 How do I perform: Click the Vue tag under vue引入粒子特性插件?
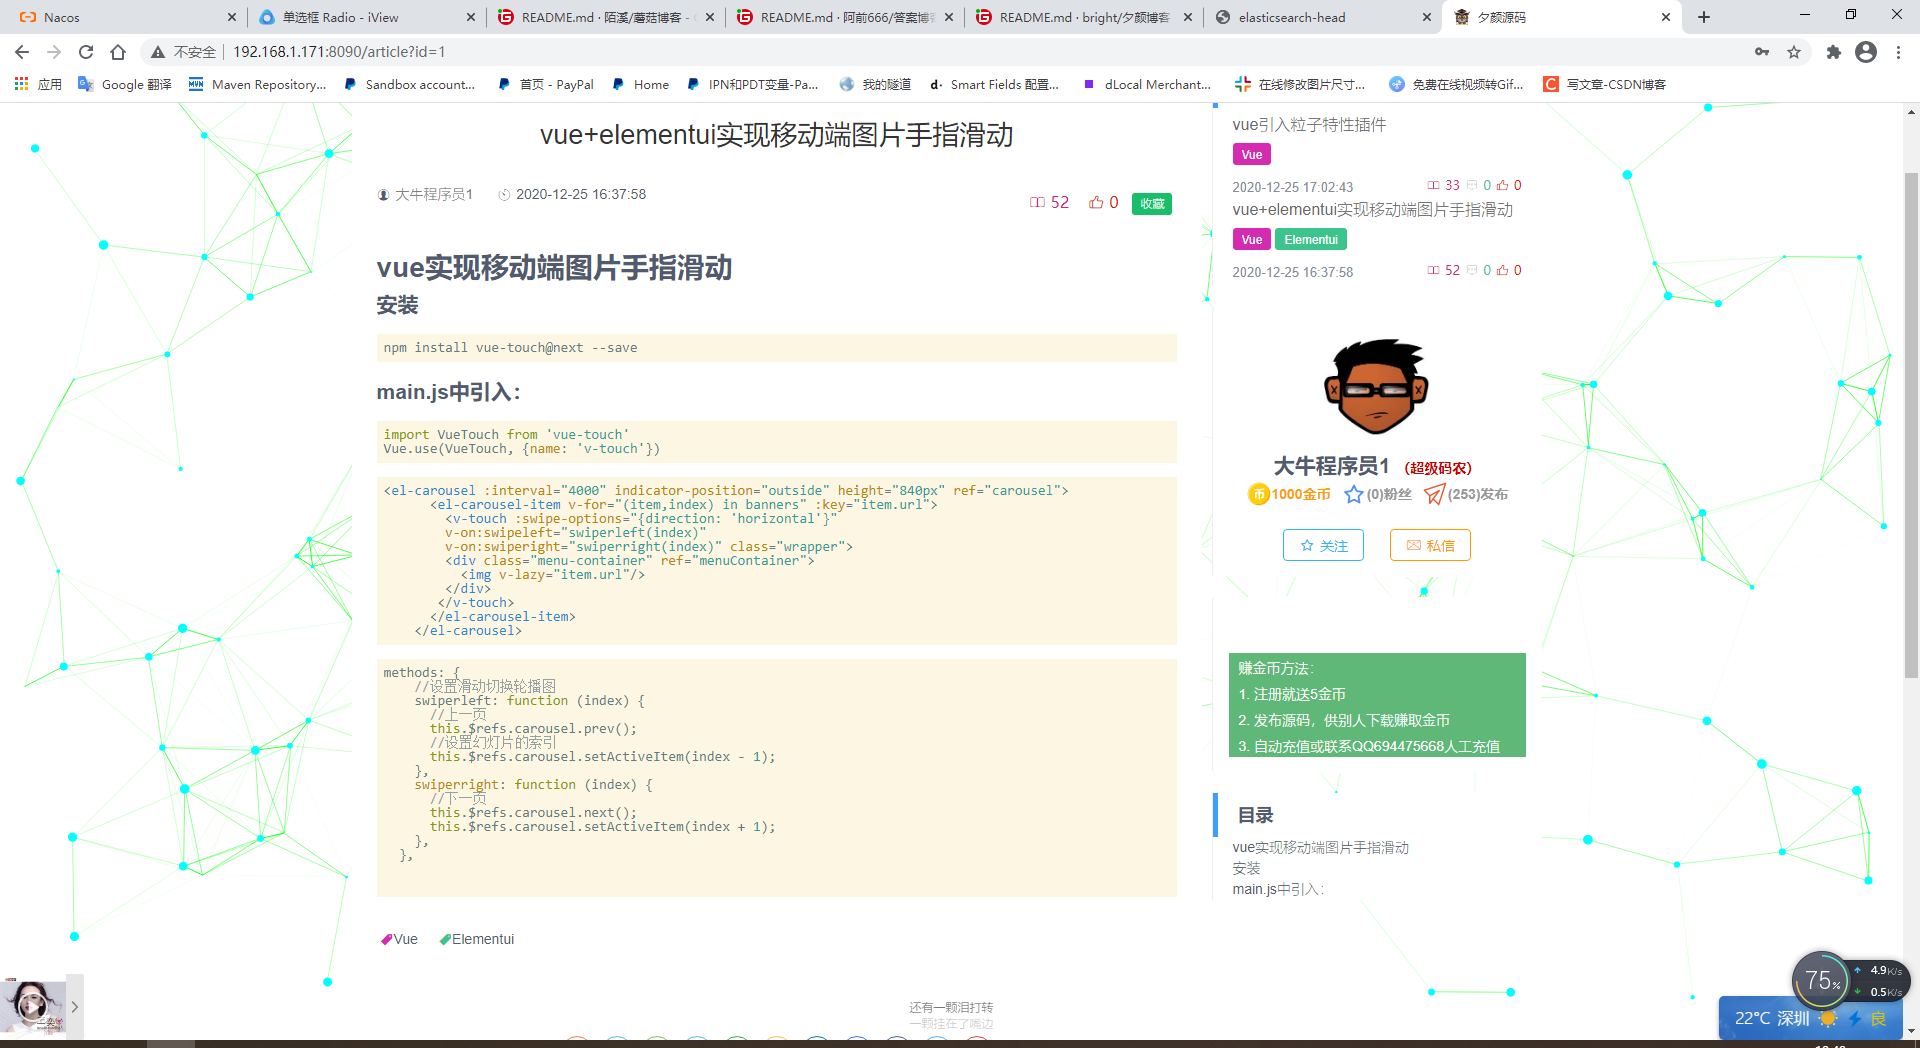pos(1252,154)
